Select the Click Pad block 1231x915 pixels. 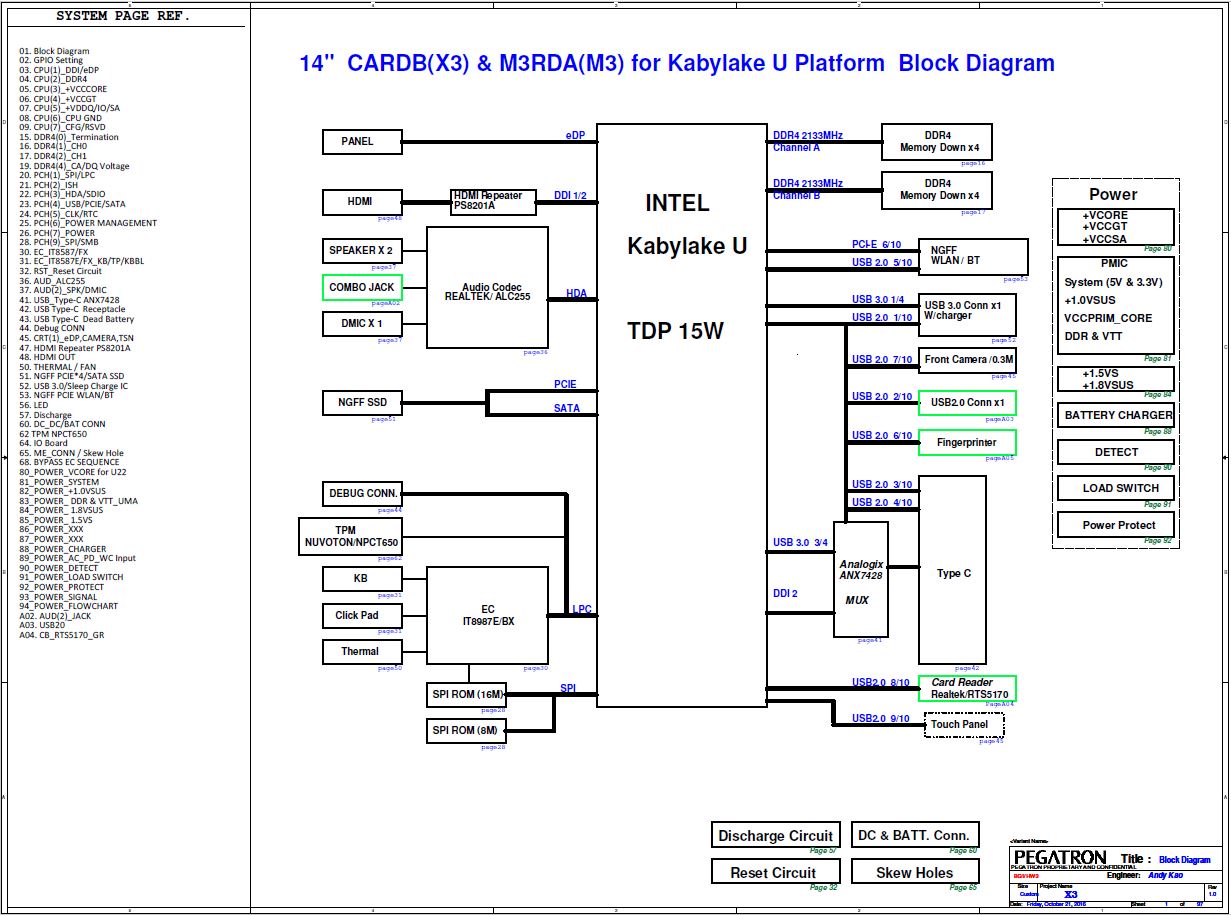(362, 616)
